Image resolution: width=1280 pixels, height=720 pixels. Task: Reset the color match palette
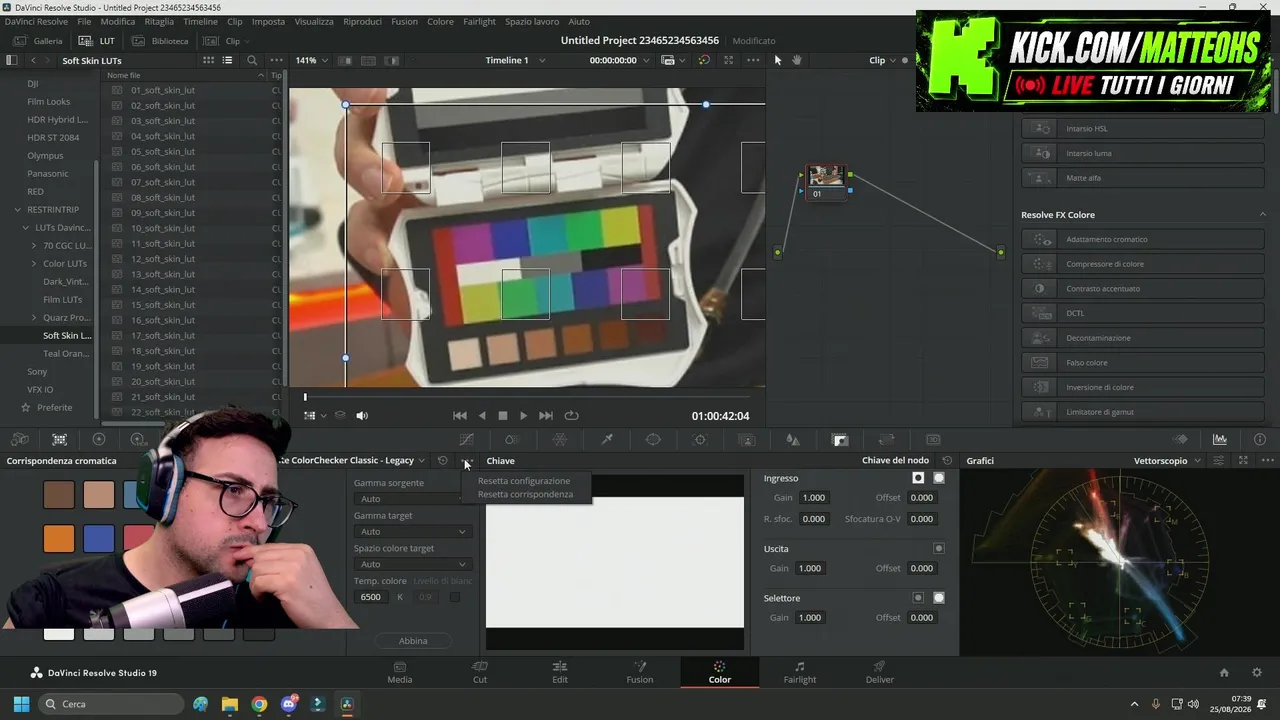[x=442, y=461]
